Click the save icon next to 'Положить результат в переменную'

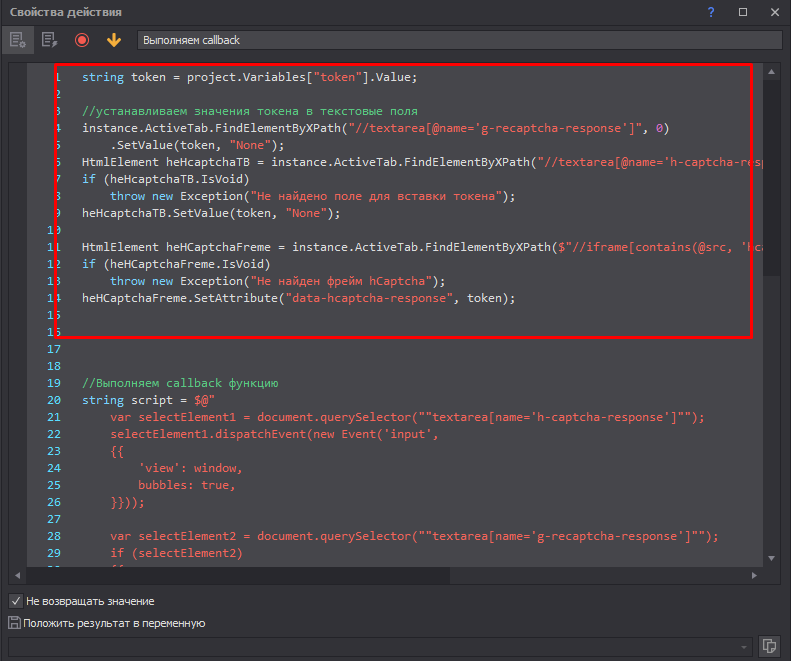click(14, 623)
